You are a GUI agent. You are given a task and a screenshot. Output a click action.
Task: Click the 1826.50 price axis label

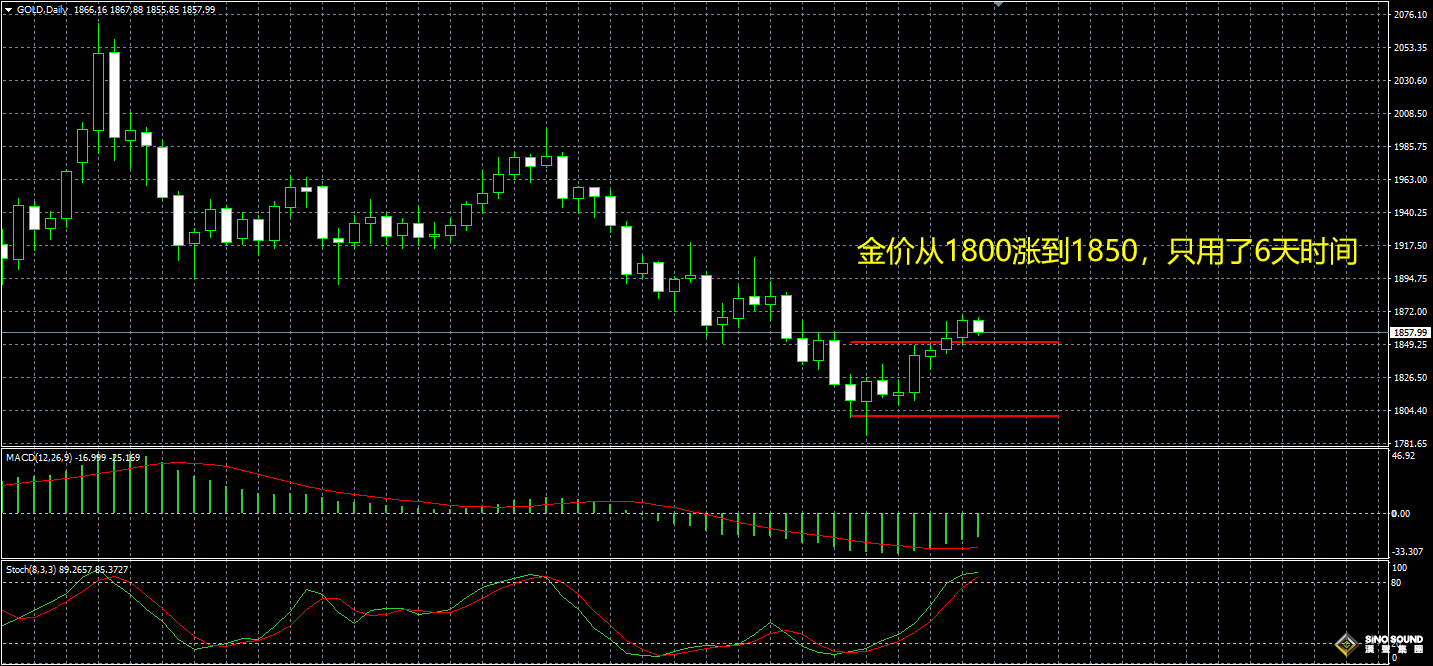1409,378
